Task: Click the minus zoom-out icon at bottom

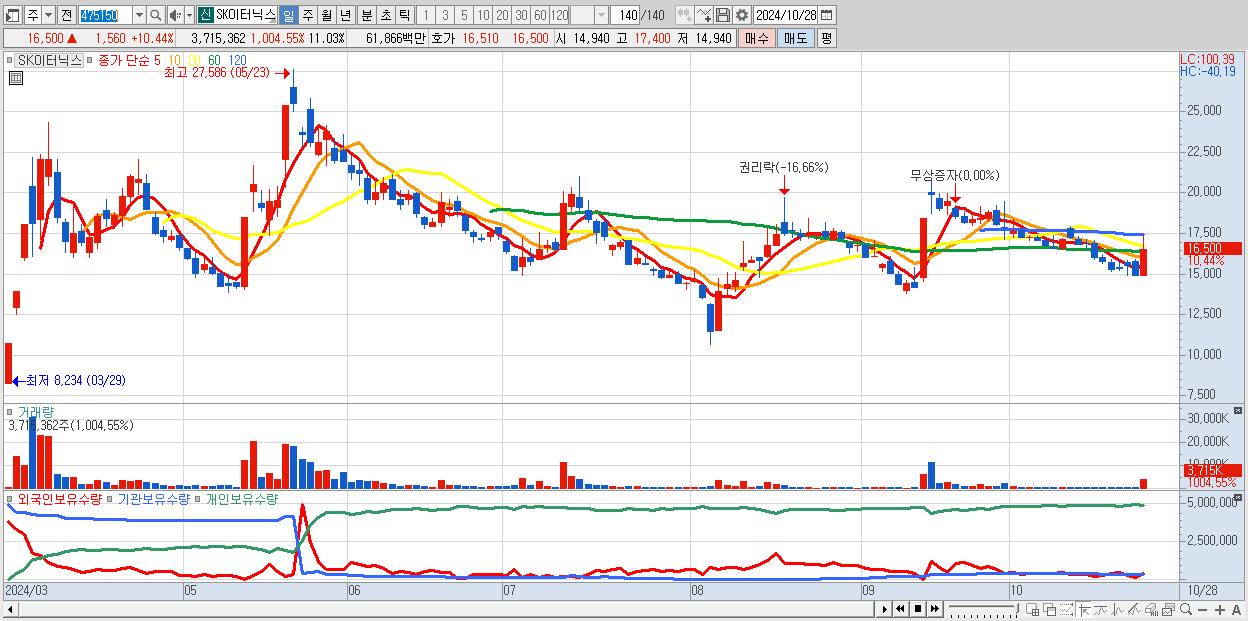Action: click(1202, 609)
